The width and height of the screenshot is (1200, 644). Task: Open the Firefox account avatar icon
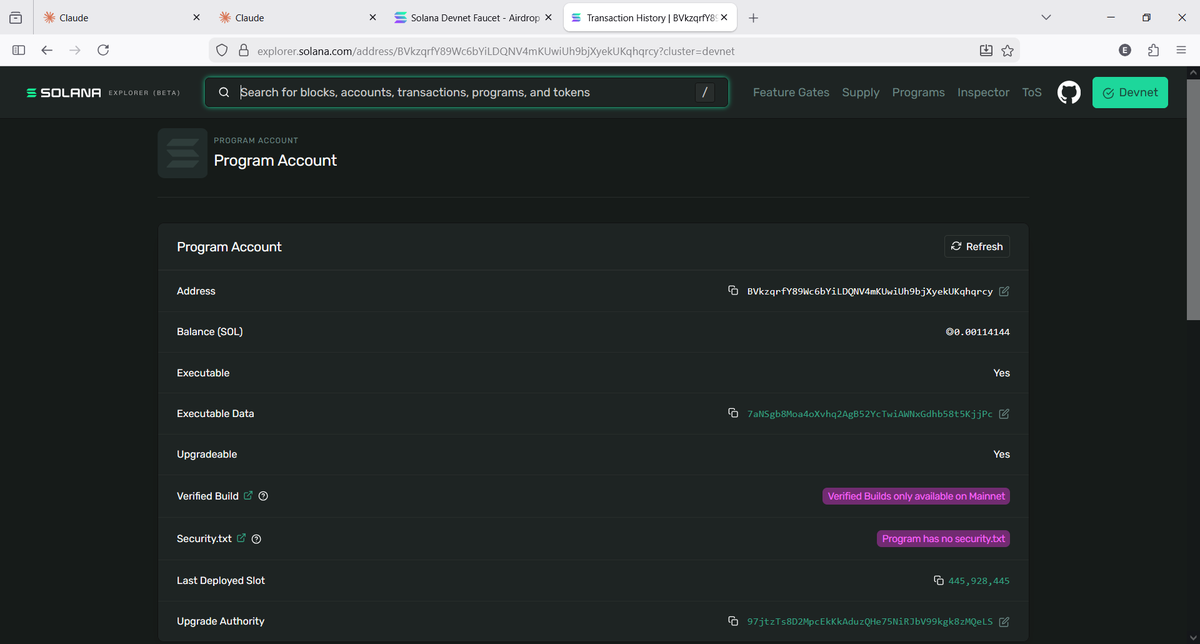[1125, 50]
